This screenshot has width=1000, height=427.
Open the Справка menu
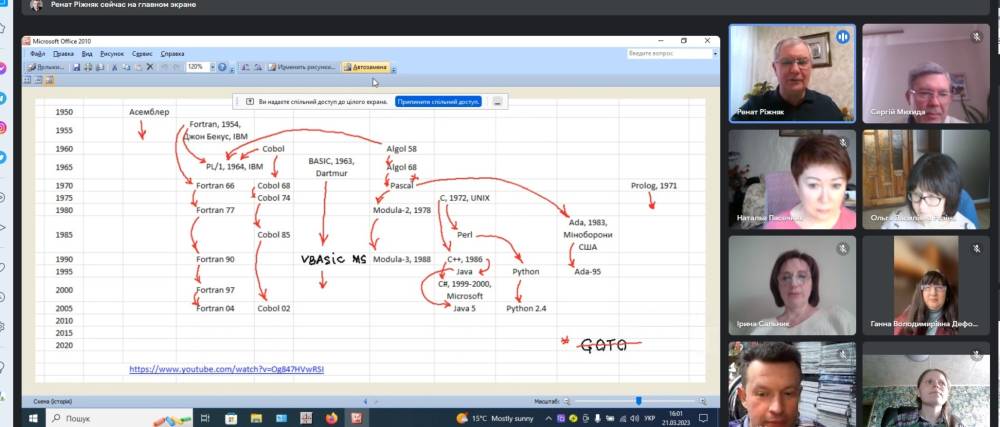172,53
